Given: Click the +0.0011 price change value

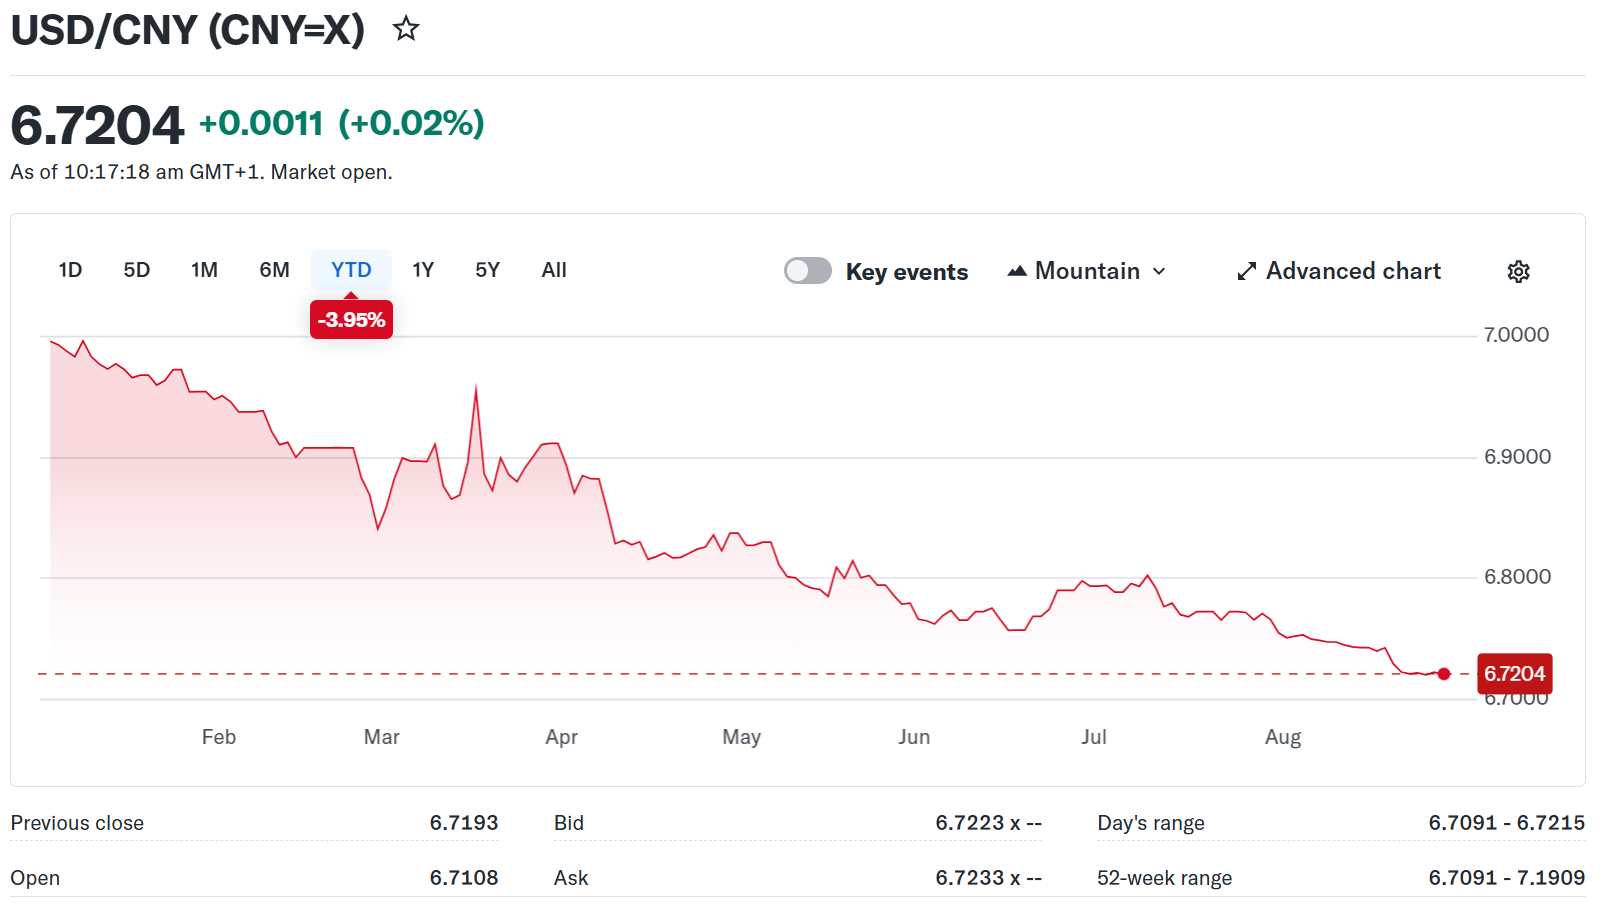Looking at the screenshot, I should pos(261,123).
